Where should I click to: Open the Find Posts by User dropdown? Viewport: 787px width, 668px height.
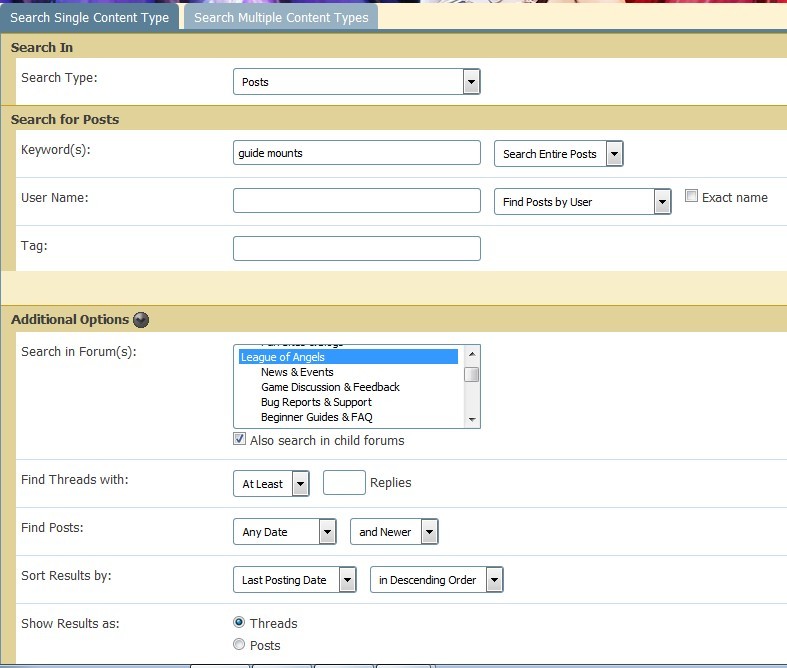[x=582, y=202]
